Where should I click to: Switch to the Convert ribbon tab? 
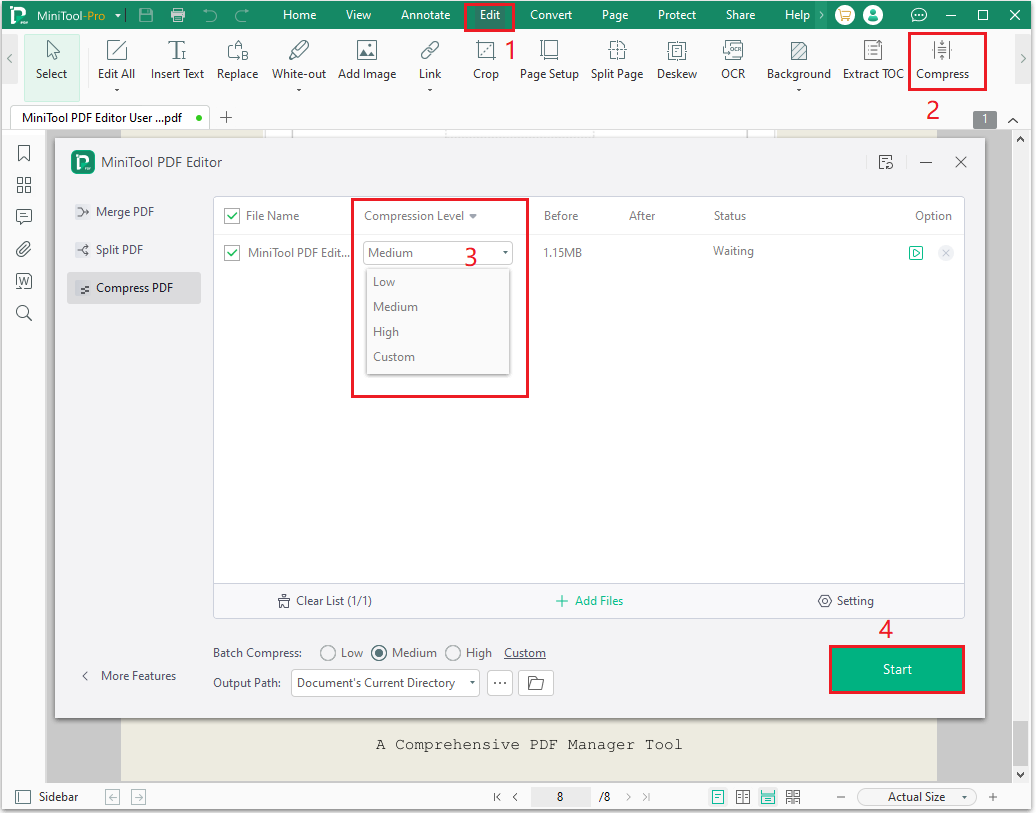[551, 14]
